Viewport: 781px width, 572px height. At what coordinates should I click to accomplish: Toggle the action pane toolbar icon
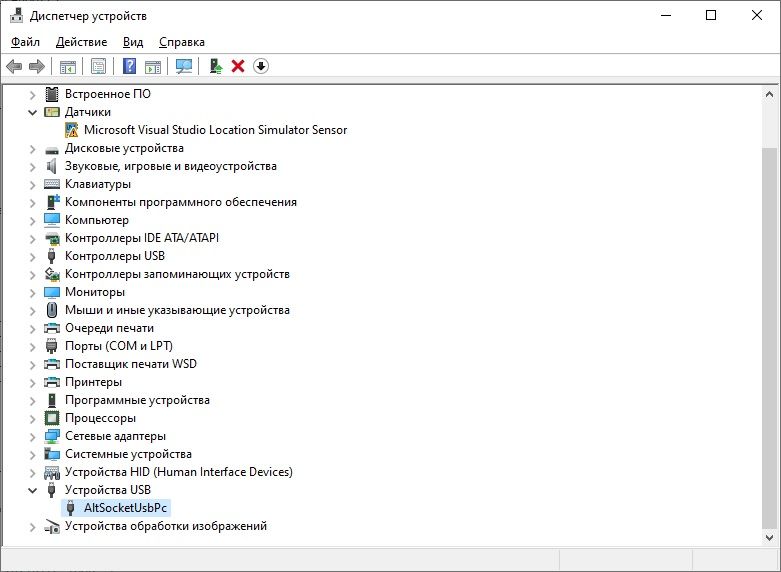click(x=153, y=66)
